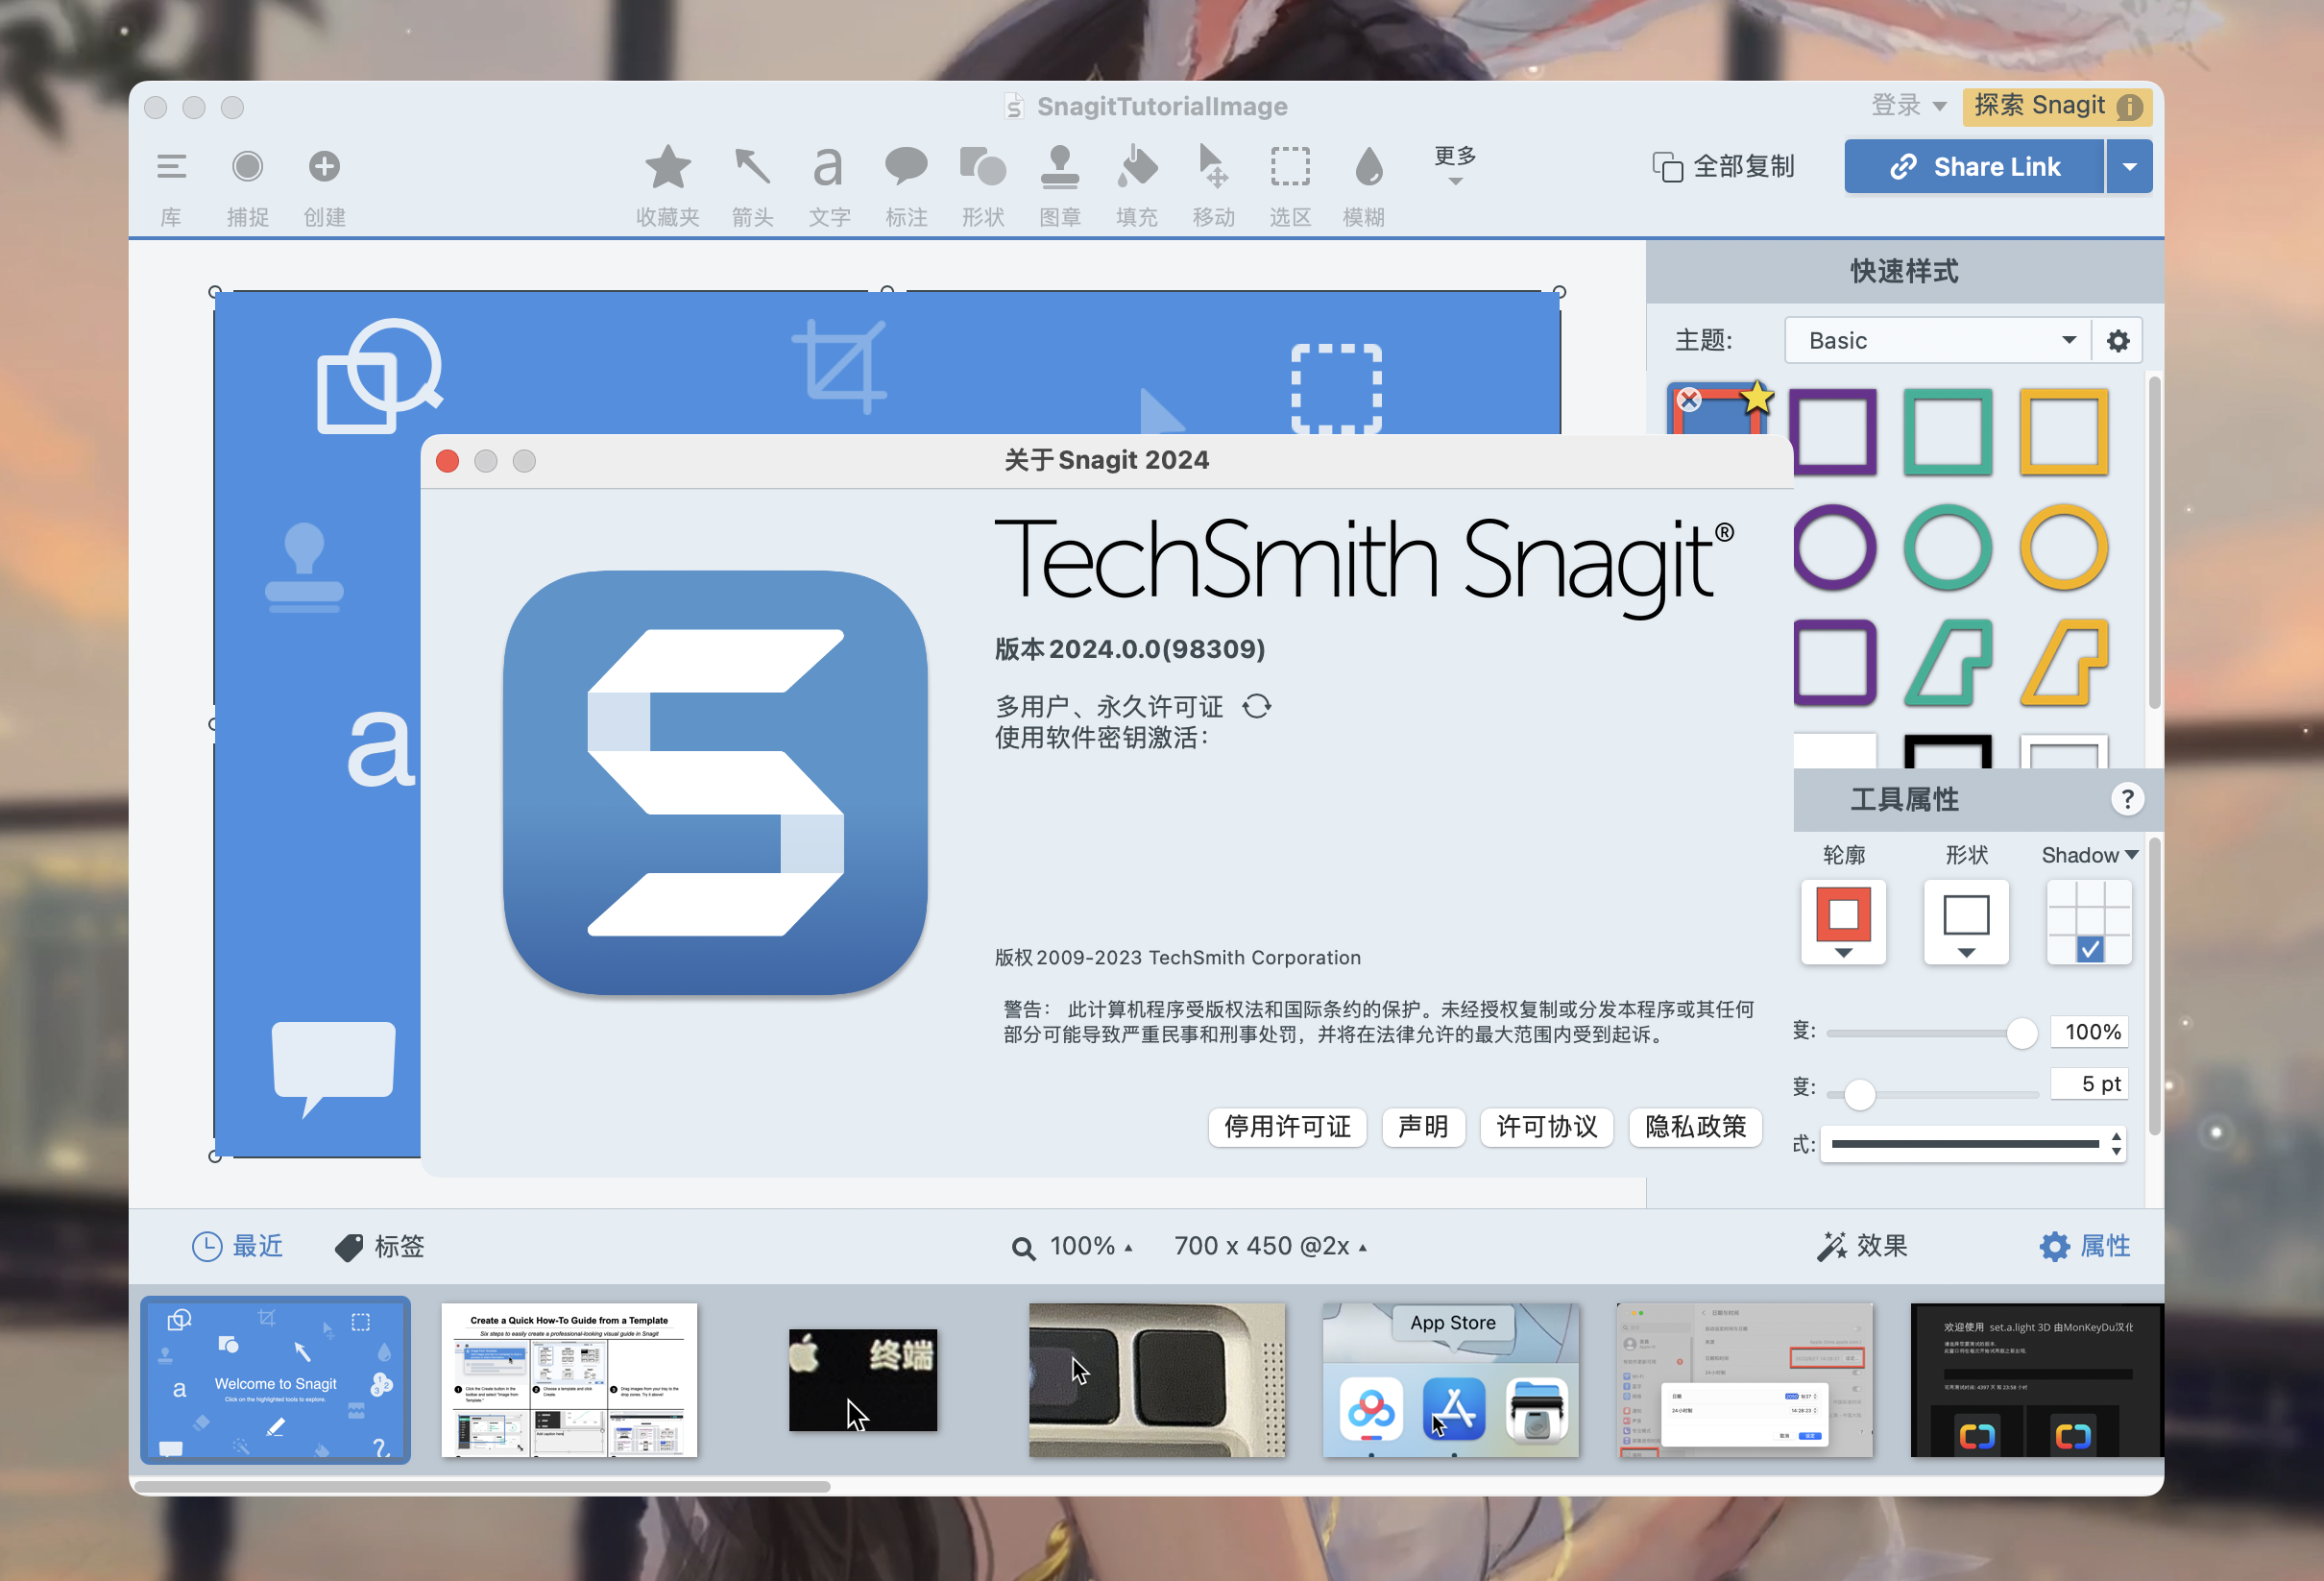The image size is (2324, 1581).
Task: Select the Fill bucket tool
Action: tap(1137, 166)
